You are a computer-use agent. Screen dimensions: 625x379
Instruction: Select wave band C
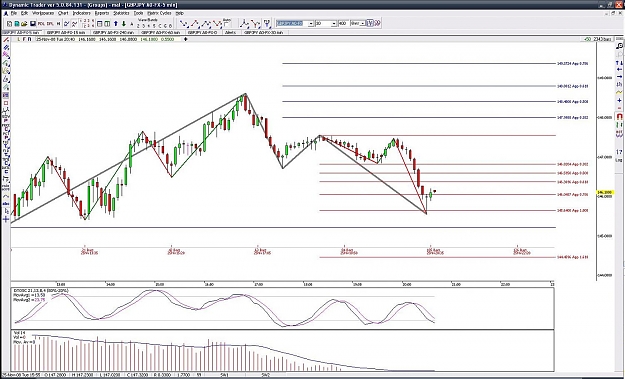click(159, 26)
